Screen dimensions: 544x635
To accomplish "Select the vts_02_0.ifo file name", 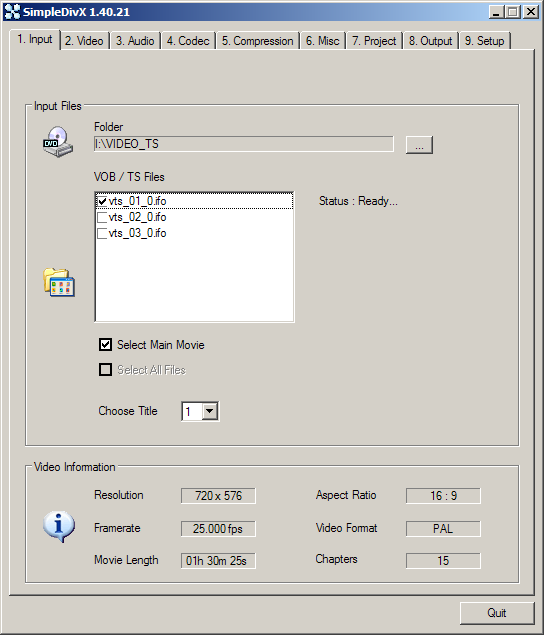I will point(137,217).
